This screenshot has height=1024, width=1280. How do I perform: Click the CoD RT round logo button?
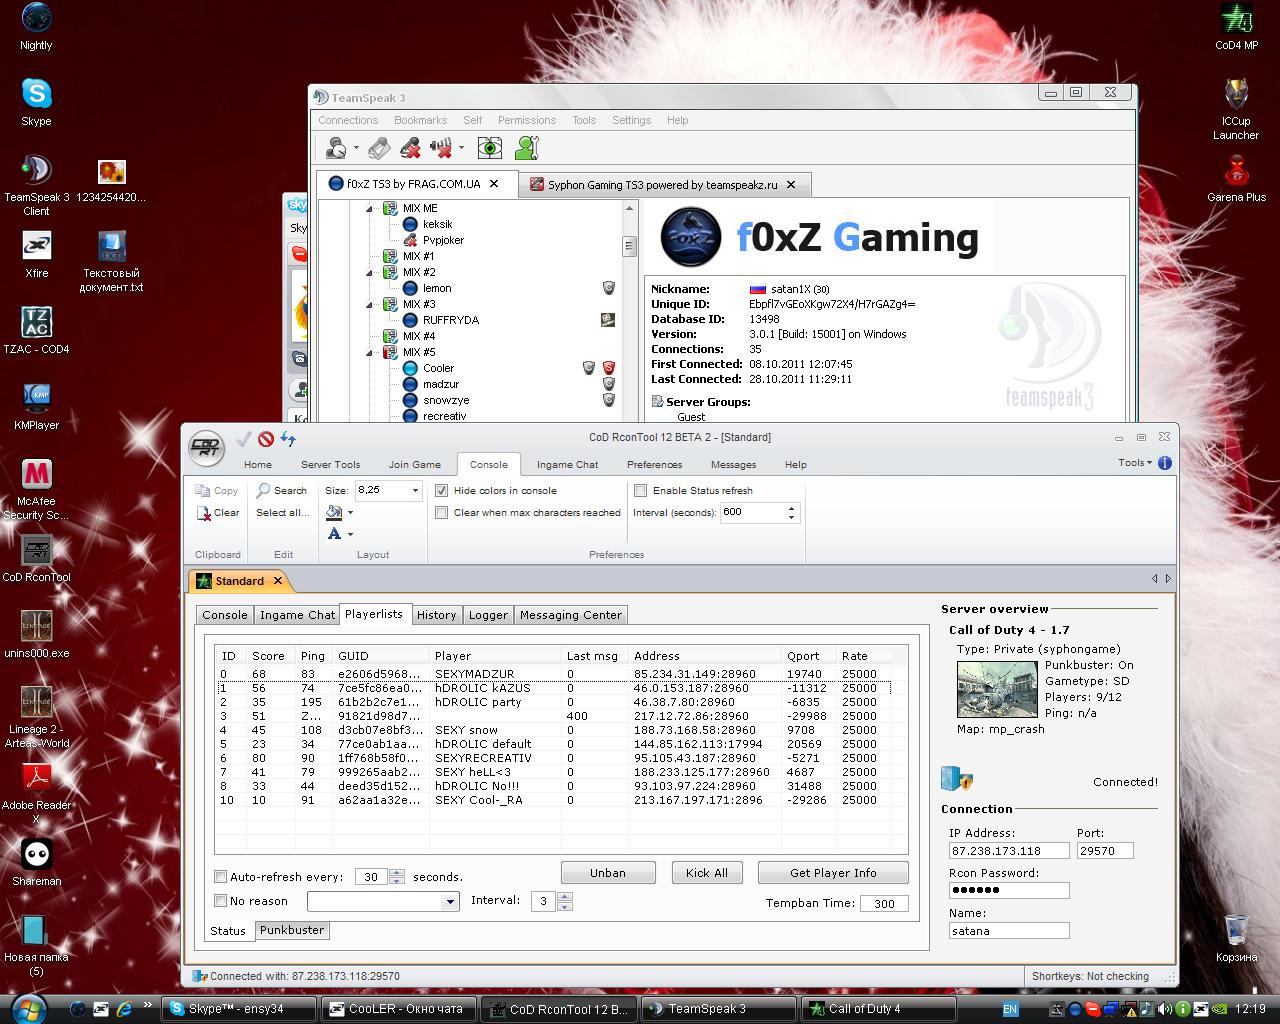(206, 447)
